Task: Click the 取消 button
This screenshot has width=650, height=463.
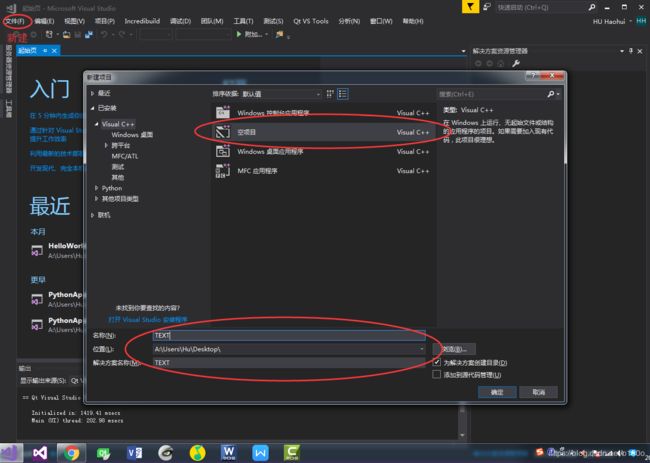Action: 538,392
